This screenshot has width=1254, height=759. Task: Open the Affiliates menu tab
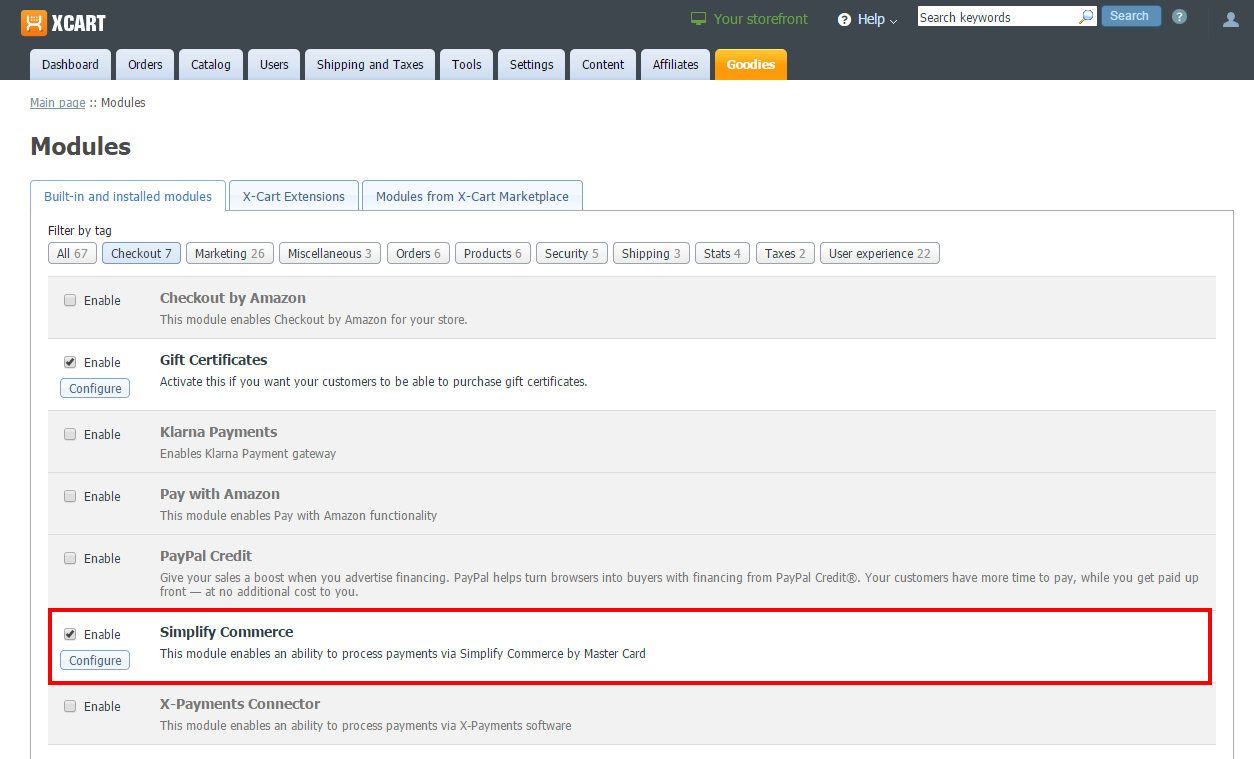pos(676,64)
